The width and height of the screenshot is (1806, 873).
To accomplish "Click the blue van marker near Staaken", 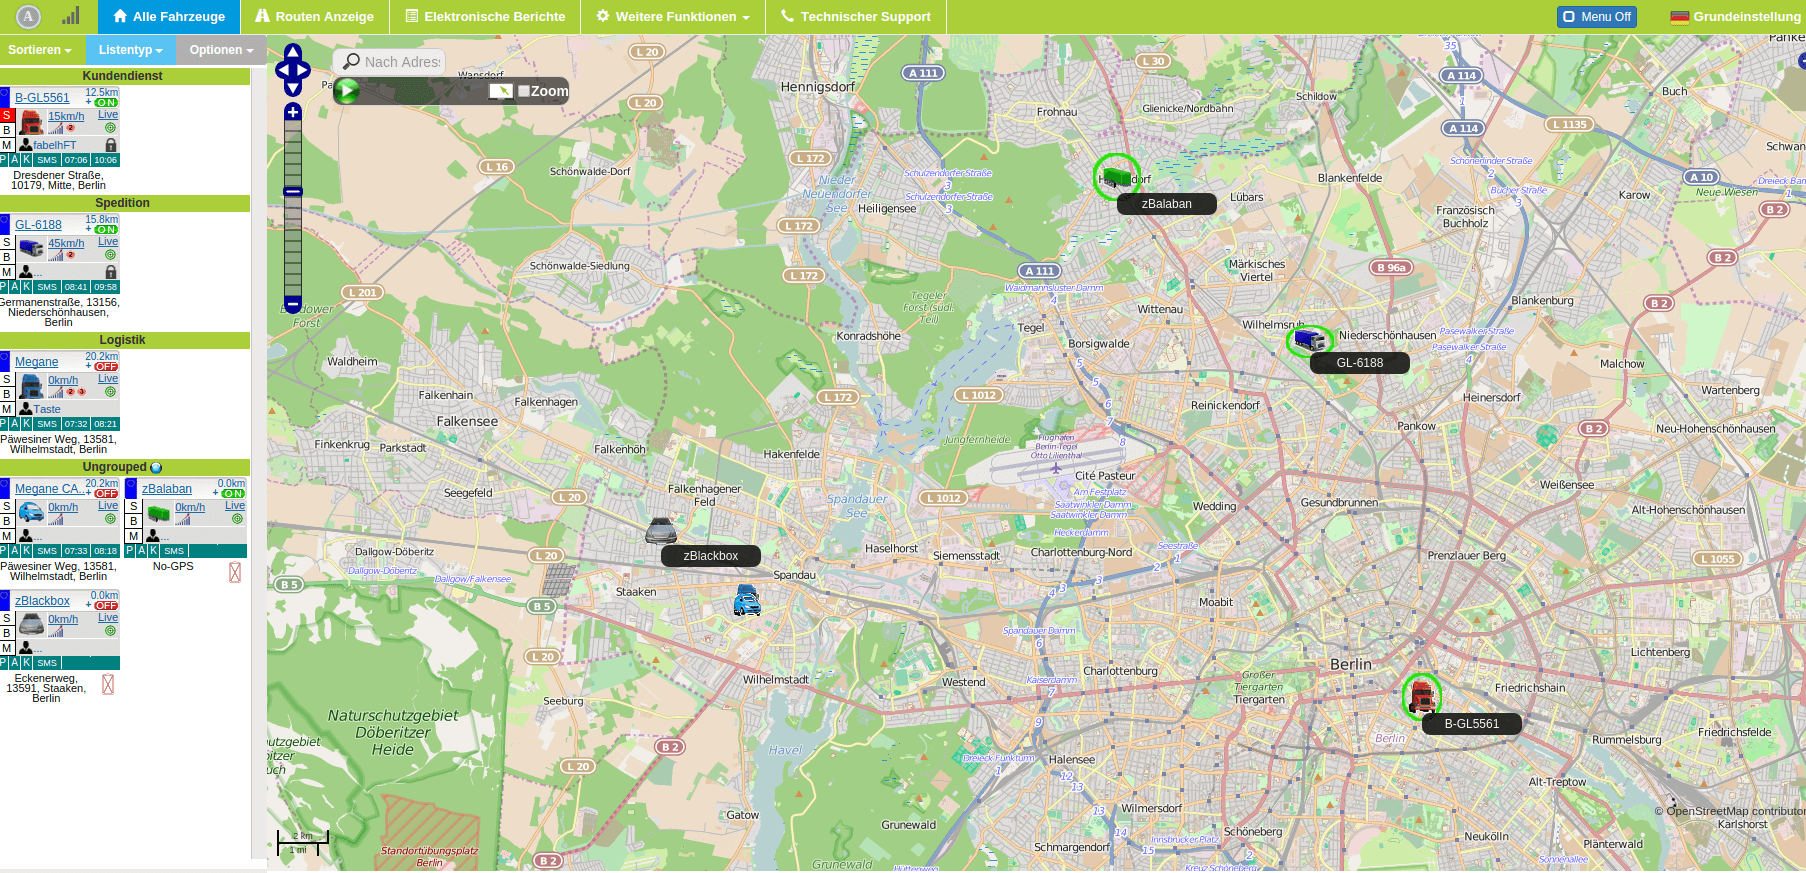I will tap(747, 600).
